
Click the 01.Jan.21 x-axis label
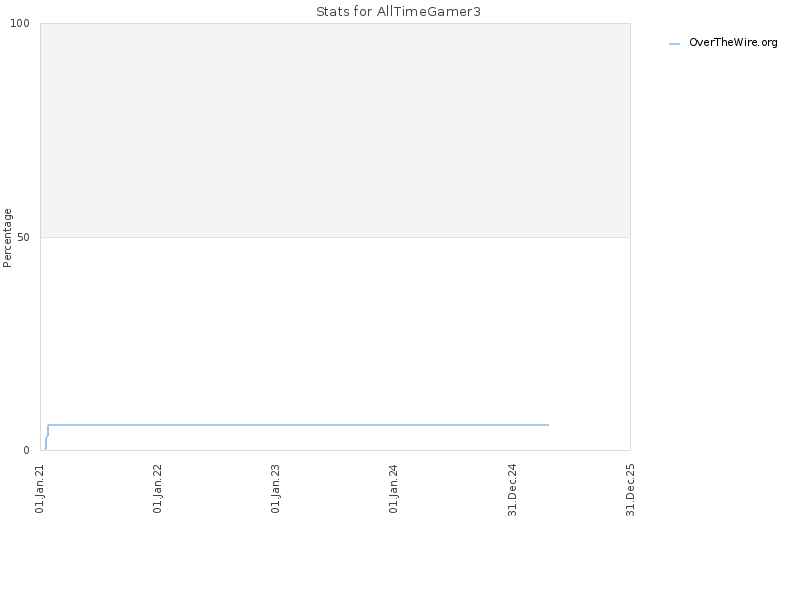point(40,488)
